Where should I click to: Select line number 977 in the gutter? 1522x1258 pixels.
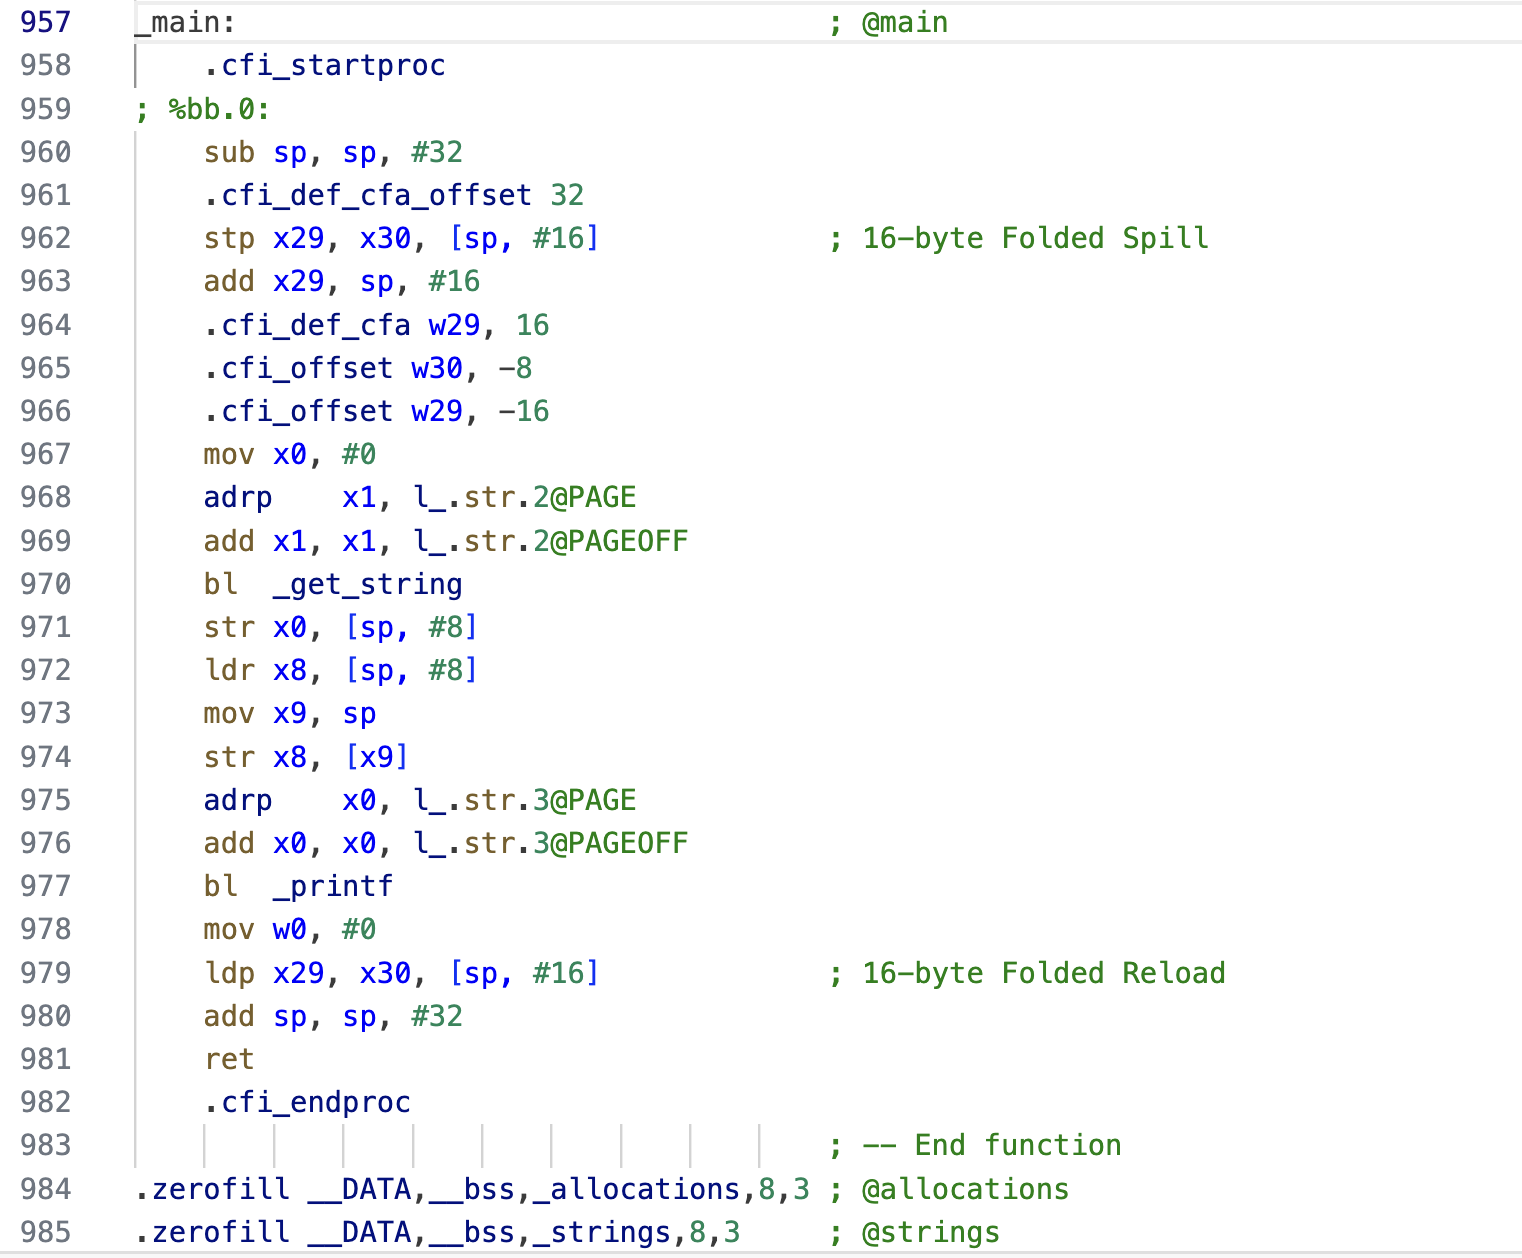pyautogui.click(x=46, y=886)
